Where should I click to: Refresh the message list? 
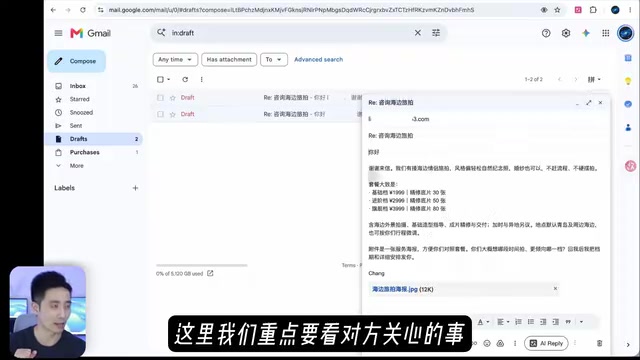(185, 80)
